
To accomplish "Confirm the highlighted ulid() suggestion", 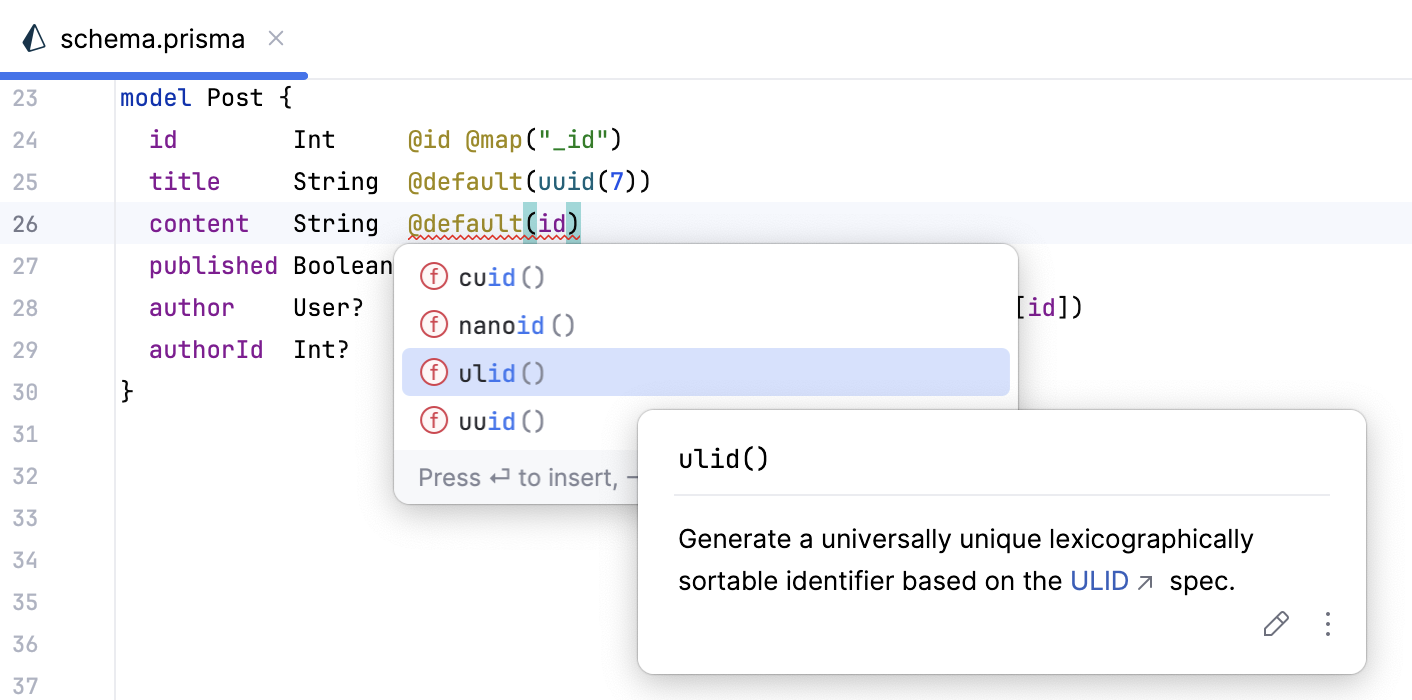I will click(500, 371).
